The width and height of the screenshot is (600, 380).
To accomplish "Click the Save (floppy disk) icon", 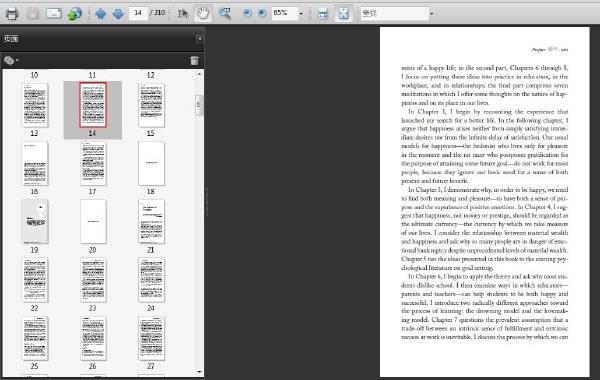I will point(33,14).
